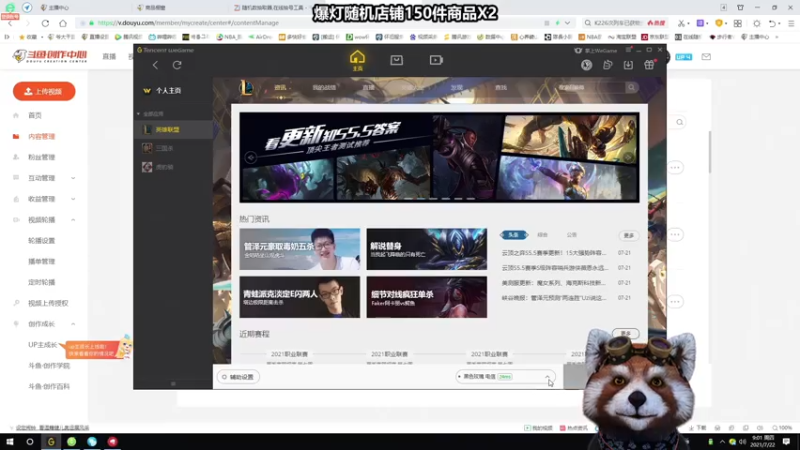Screen dimensions: 800x450
Task: Open 首页 in Douyu sidebar
Action: point(35,115)
